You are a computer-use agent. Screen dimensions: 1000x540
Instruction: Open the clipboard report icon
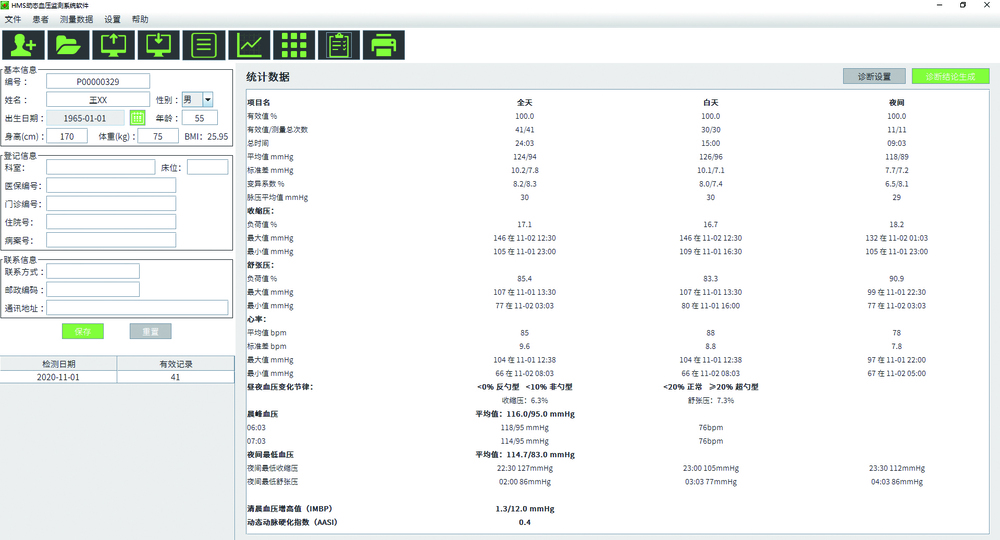338,45
